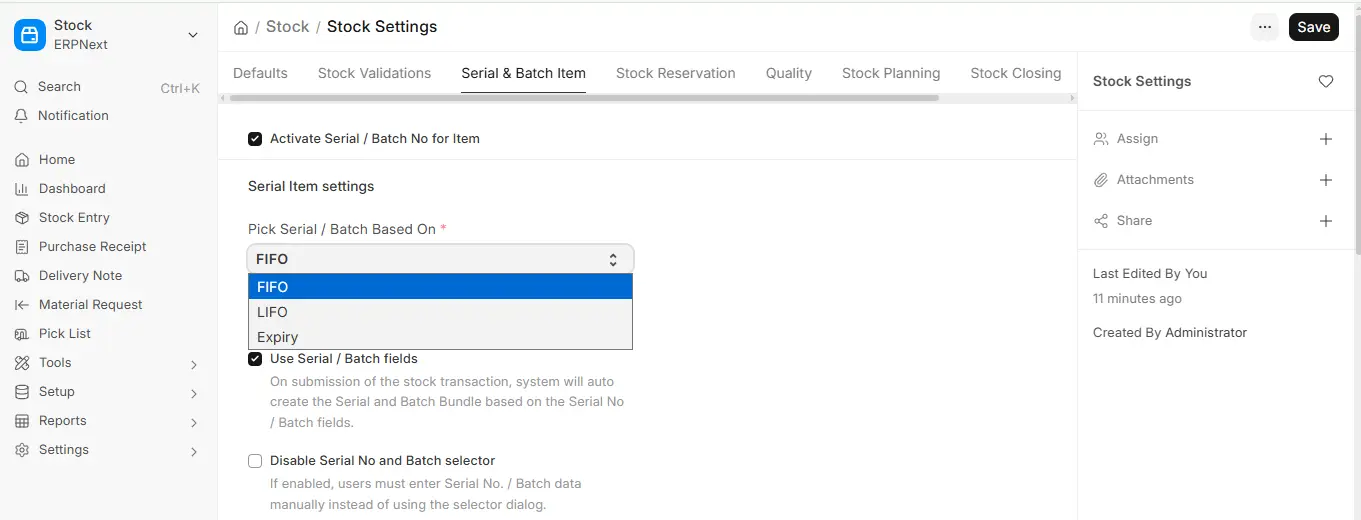Click the Settings gear icon in sidebar
This screenshot has height=520, width=1361.
point(22,450)
